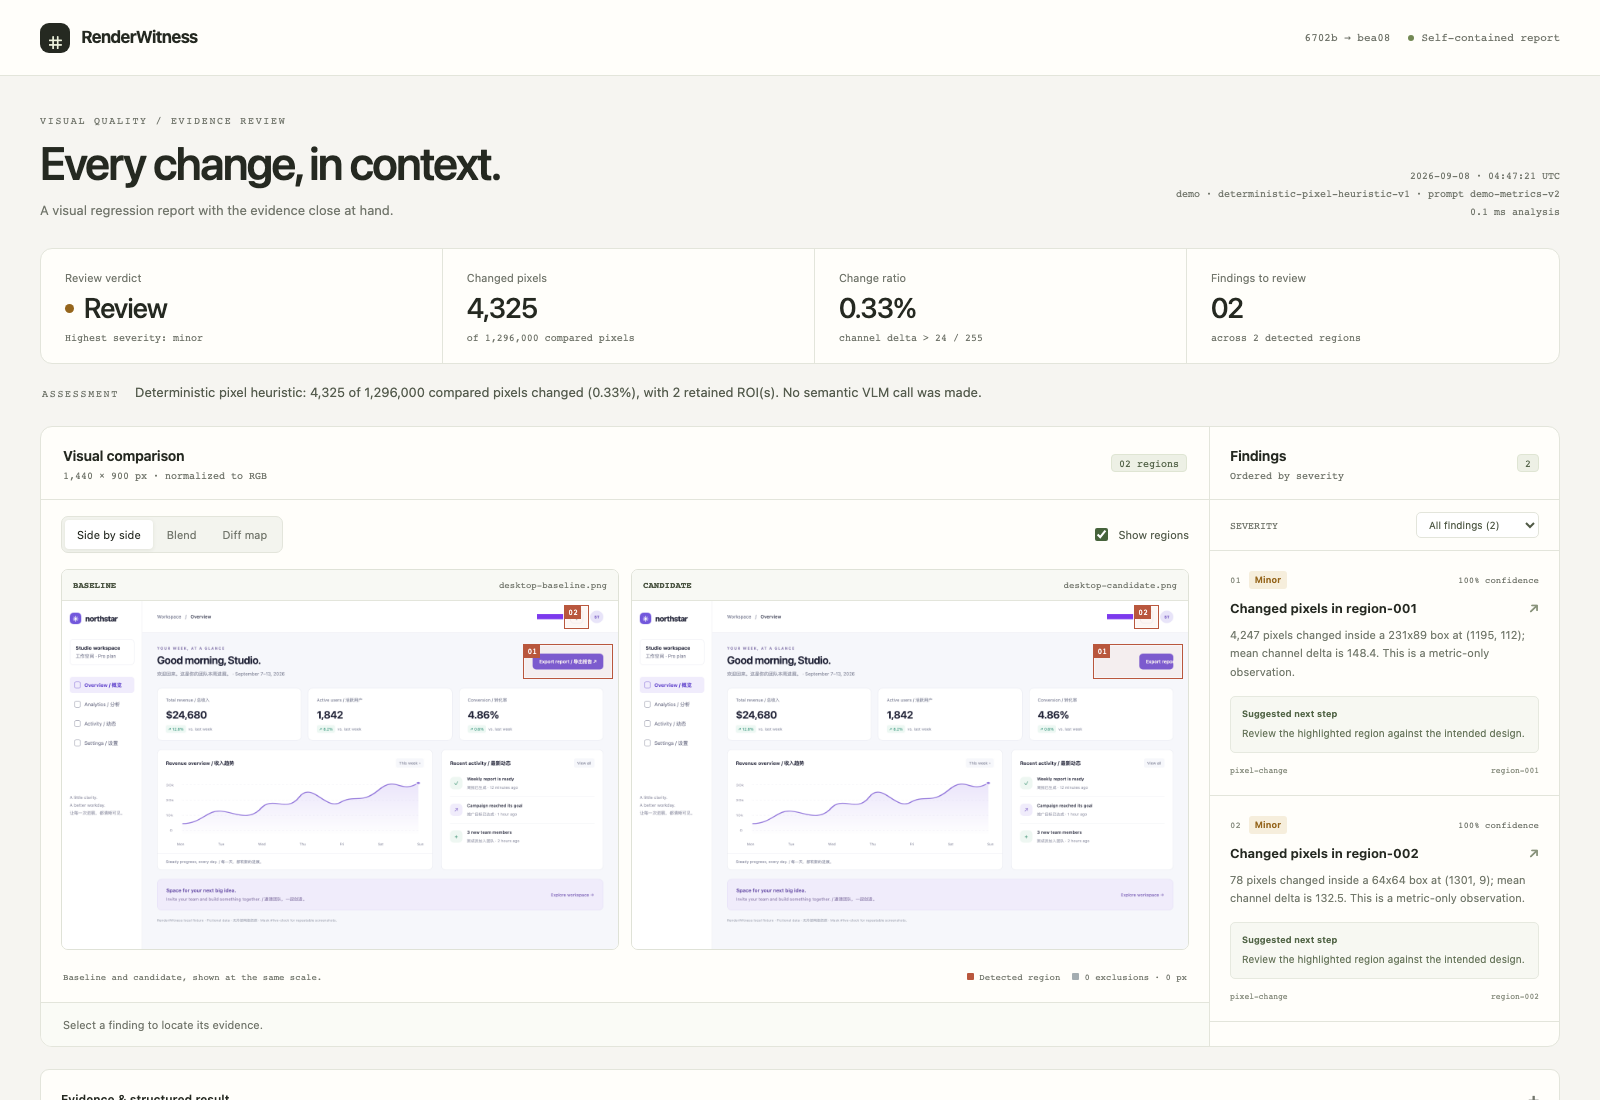This screenshot has height=1100, width=1600.
Task: Click the RenderWitness logo icon
Action: coord(55,38)
